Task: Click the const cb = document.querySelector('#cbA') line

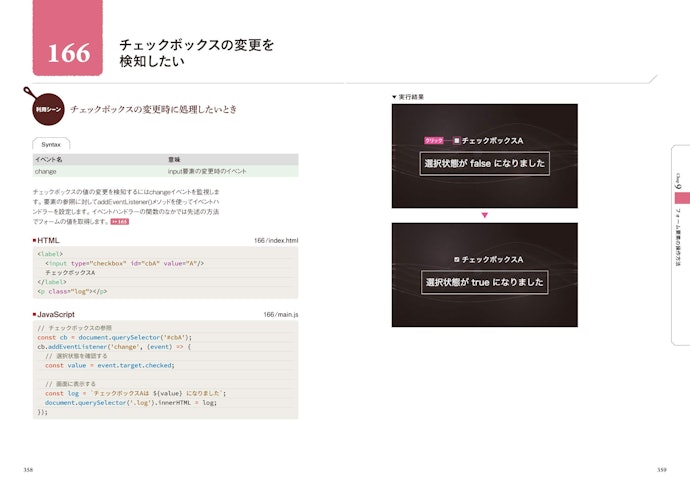Action: coord(114,337)
